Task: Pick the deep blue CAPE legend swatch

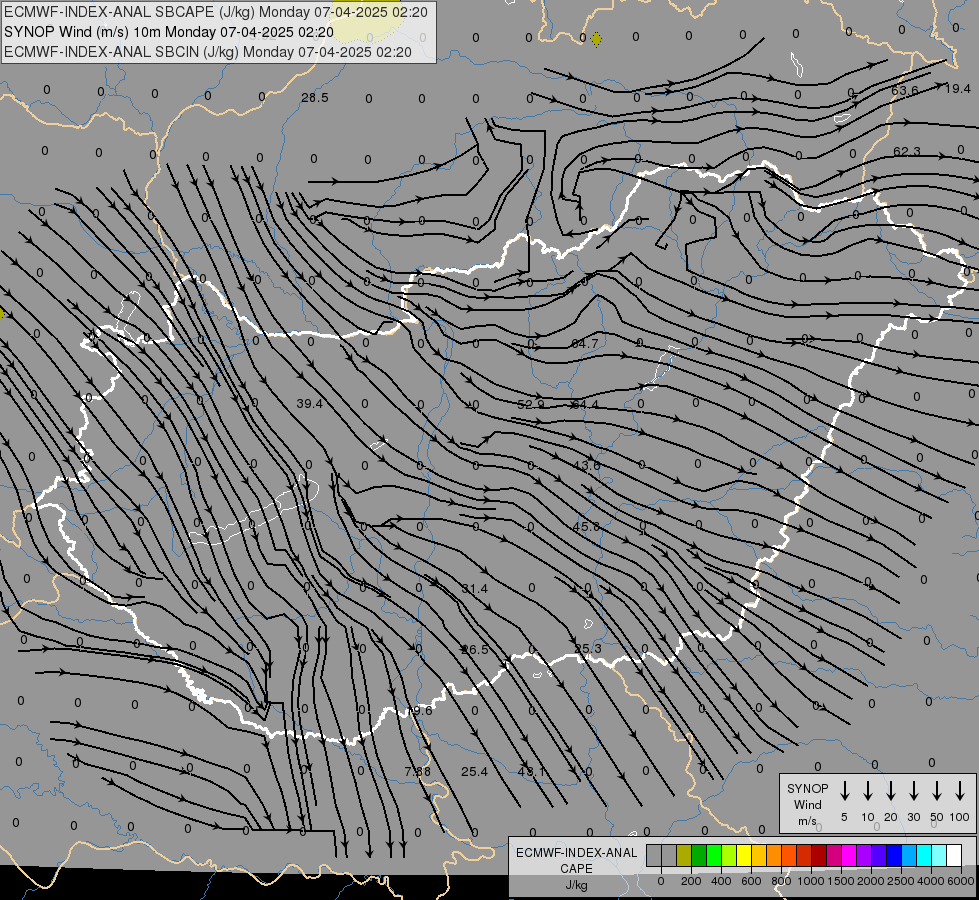Action: point(894,856)
